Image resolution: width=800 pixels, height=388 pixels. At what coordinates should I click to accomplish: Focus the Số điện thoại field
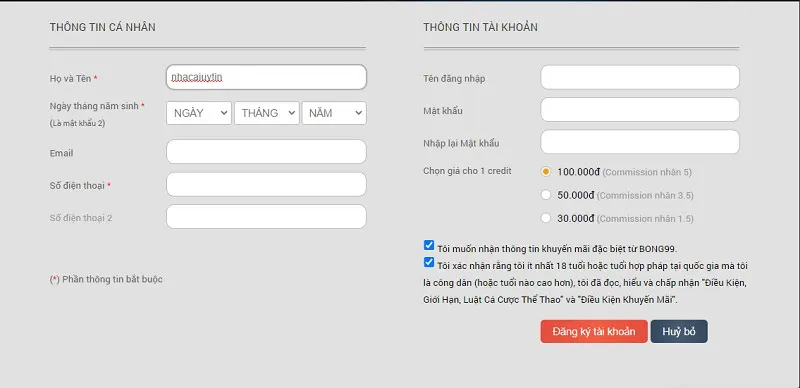click(266, 184)
